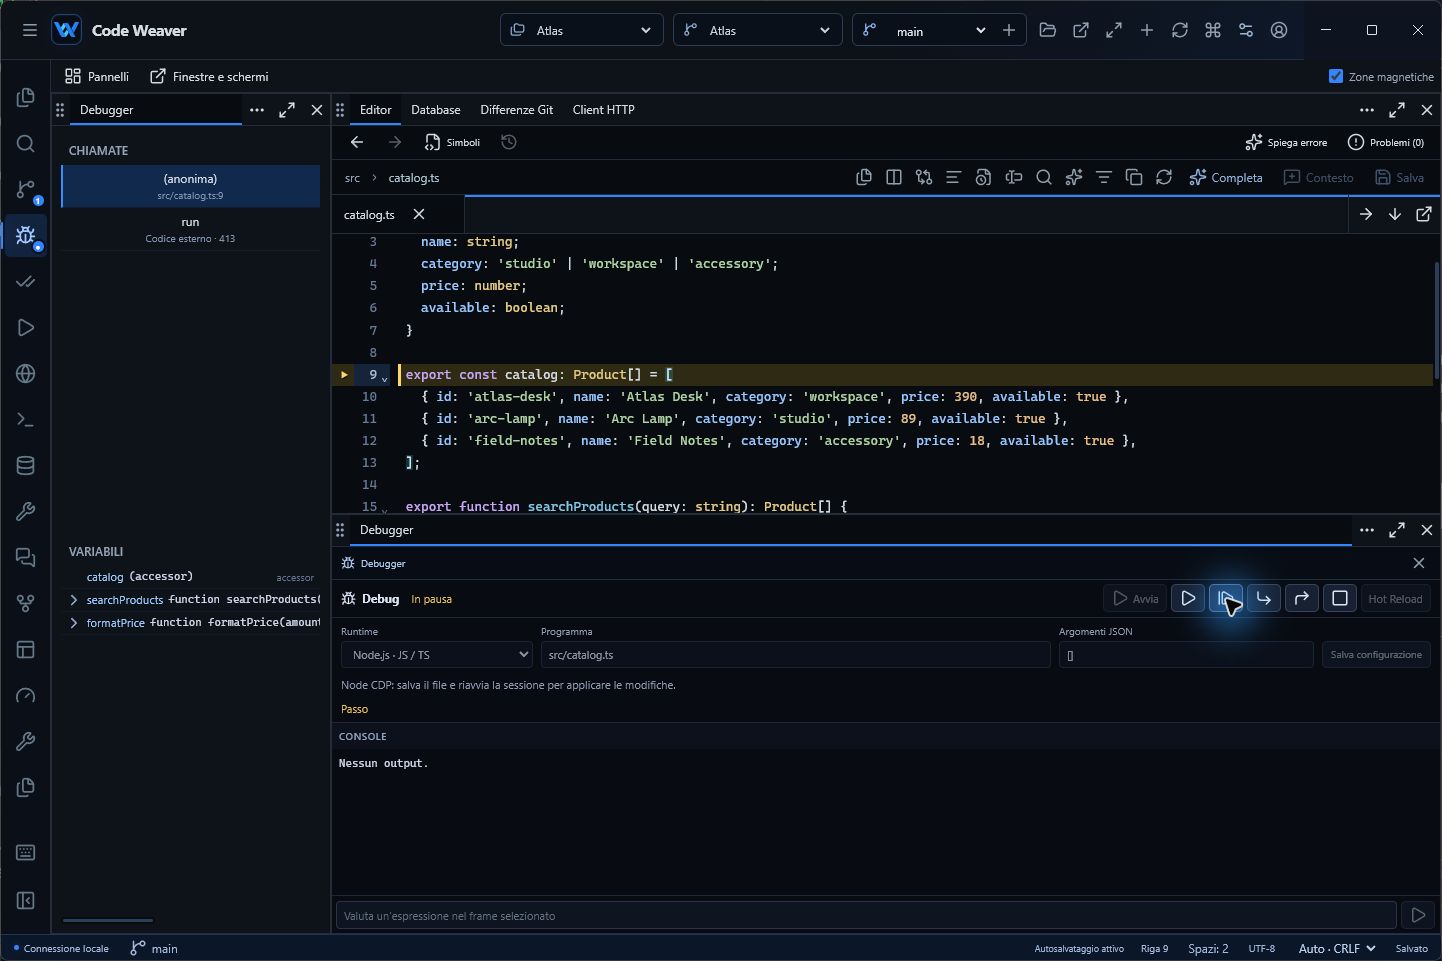
Task: Click the Step Out debugger arrow
Action: coord(1302,599)
